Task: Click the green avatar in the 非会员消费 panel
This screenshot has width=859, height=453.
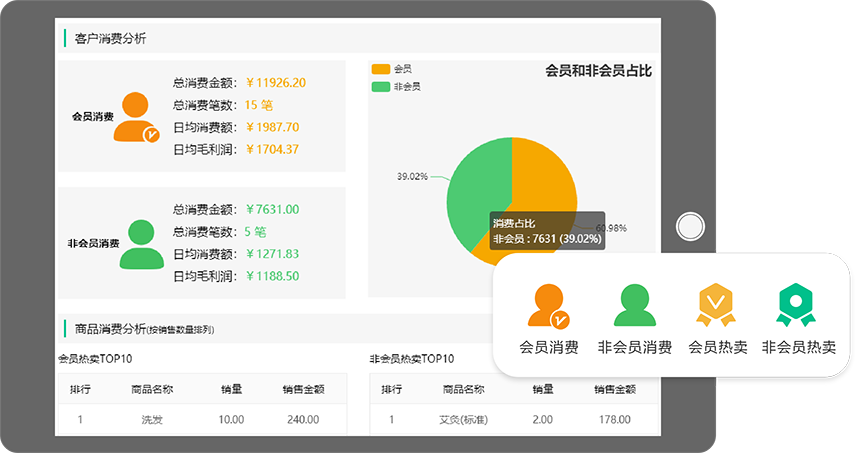Action: click(x=142, y=244)
